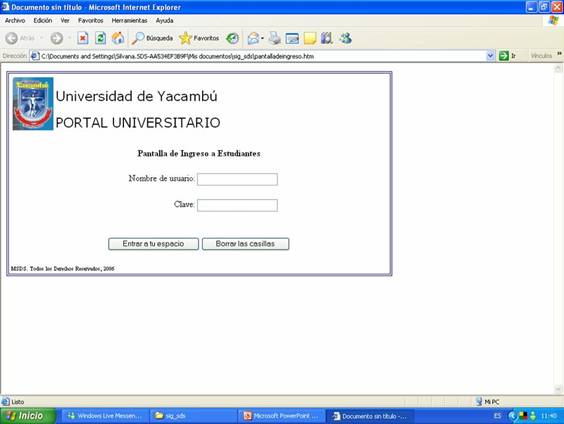Click the Borrar las casillas button

(245, 244)
